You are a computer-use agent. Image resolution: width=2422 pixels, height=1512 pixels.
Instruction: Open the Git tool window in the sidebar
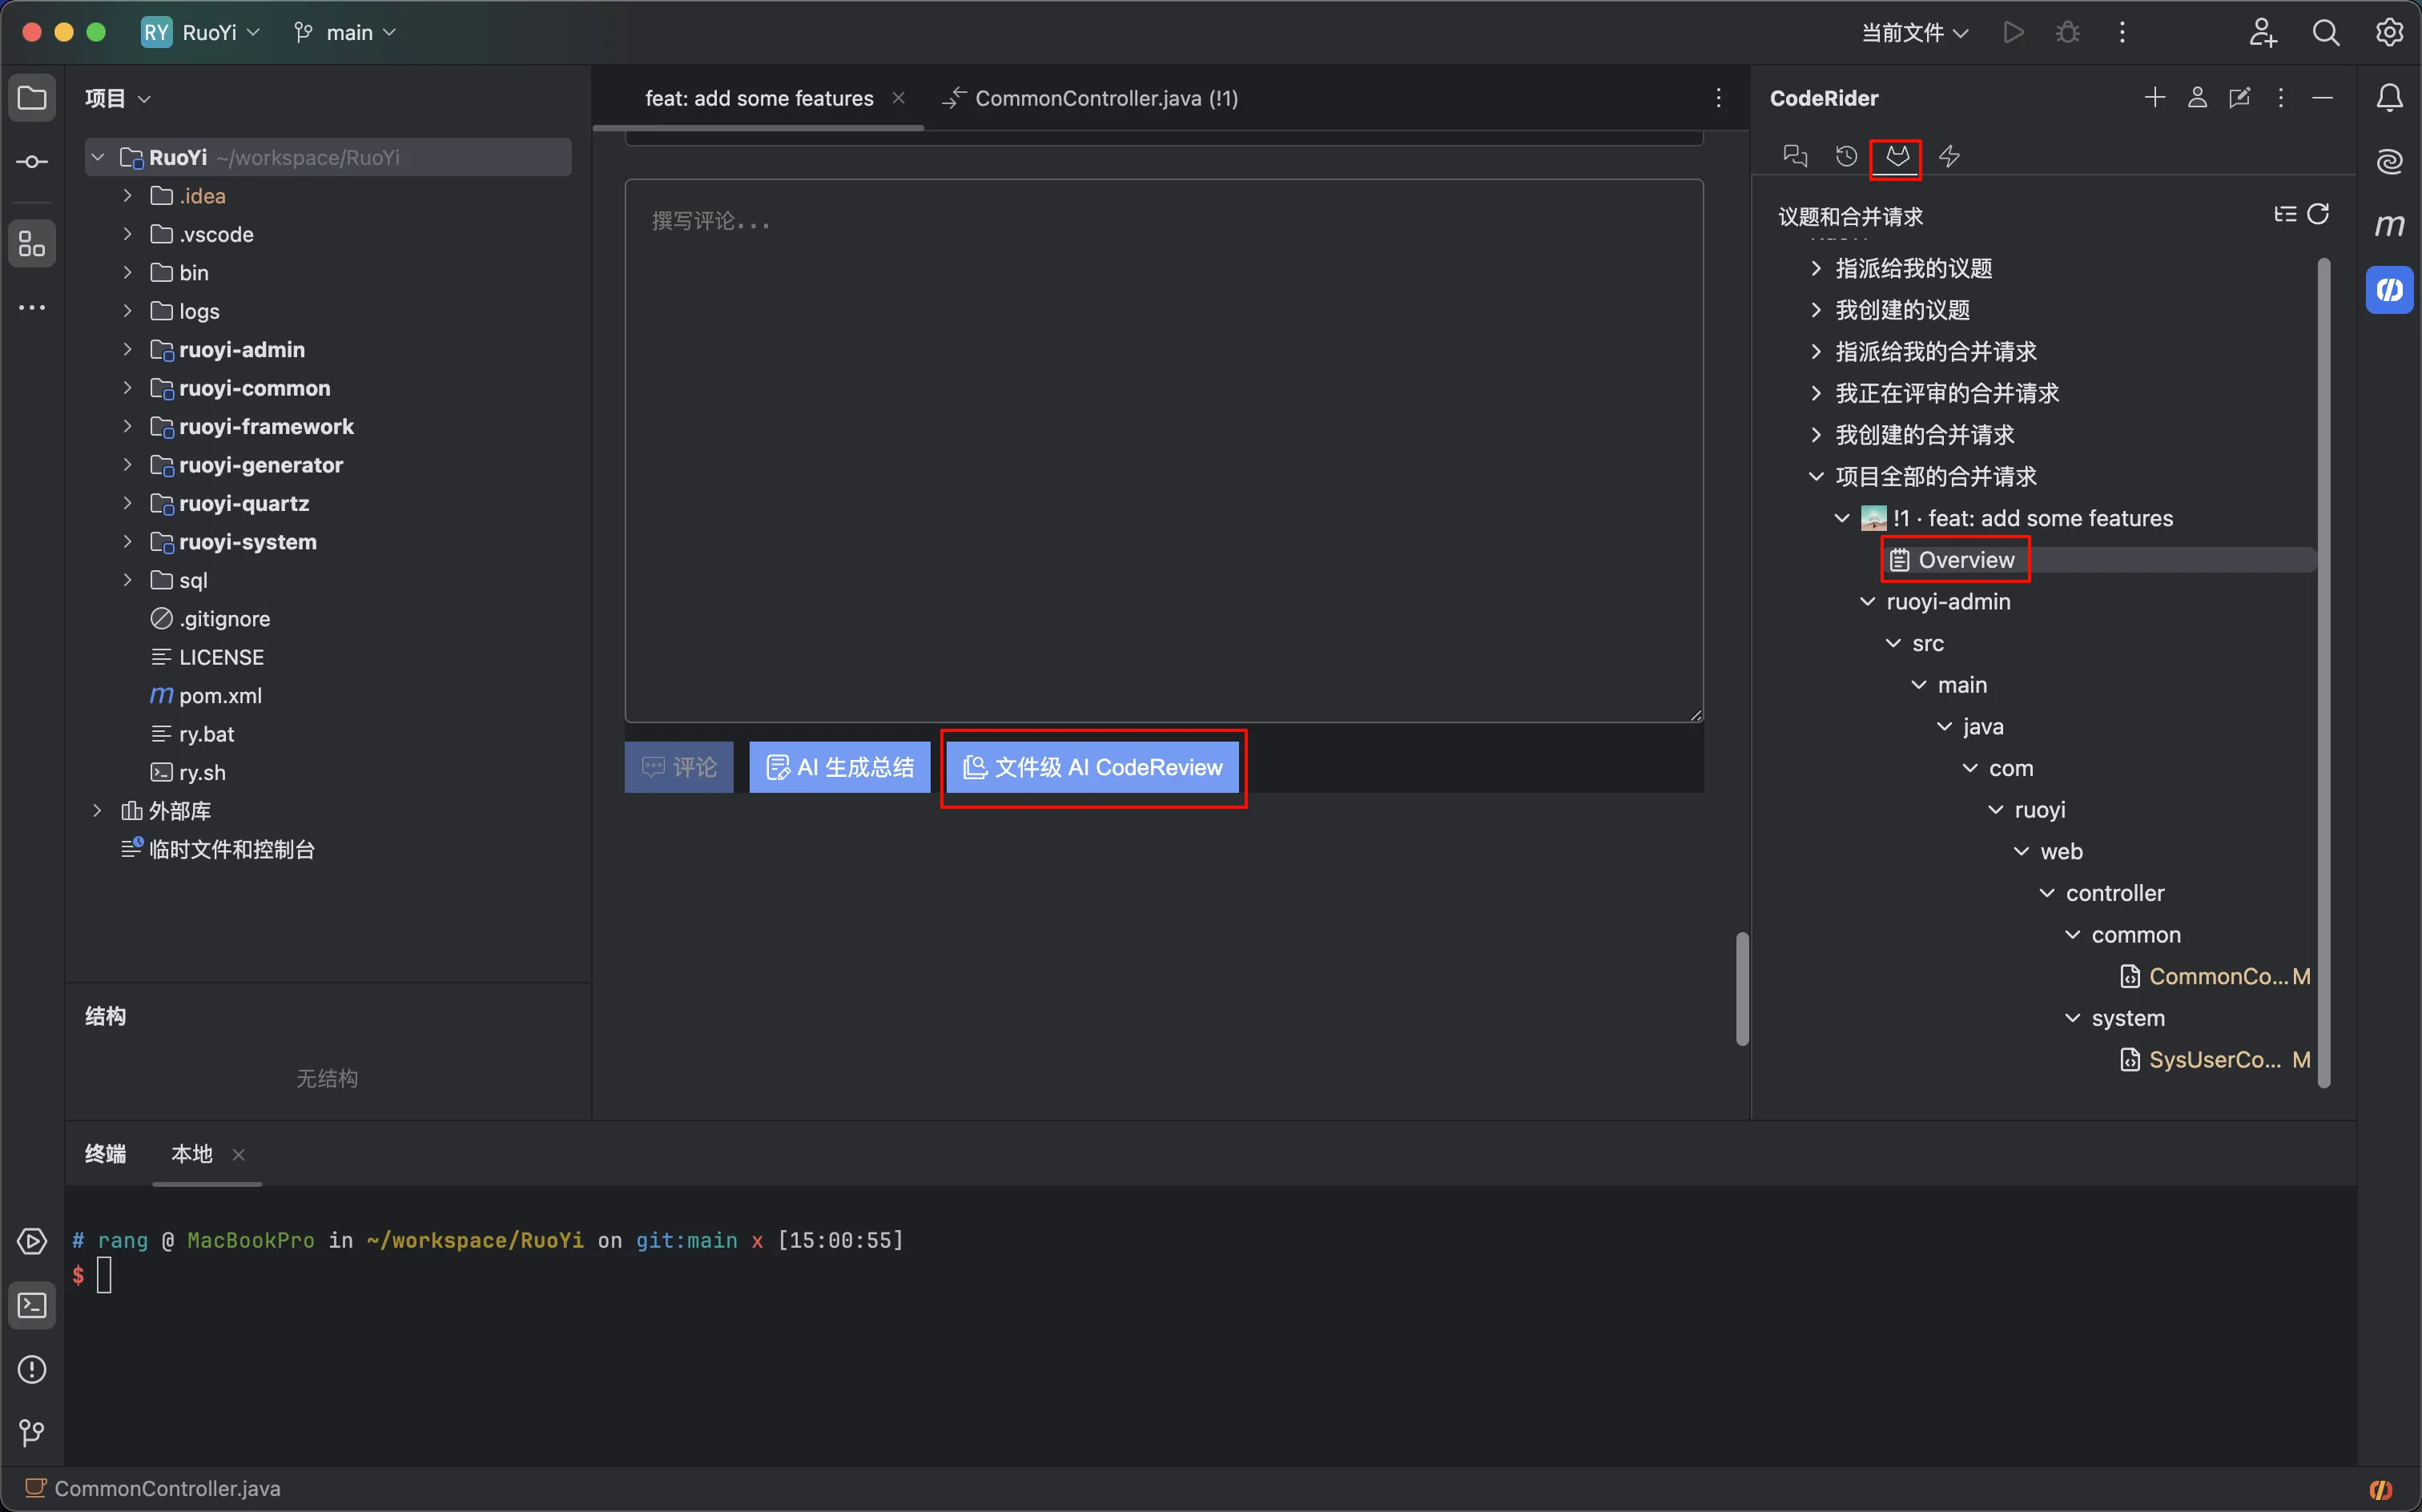(x=32, y=1433)
